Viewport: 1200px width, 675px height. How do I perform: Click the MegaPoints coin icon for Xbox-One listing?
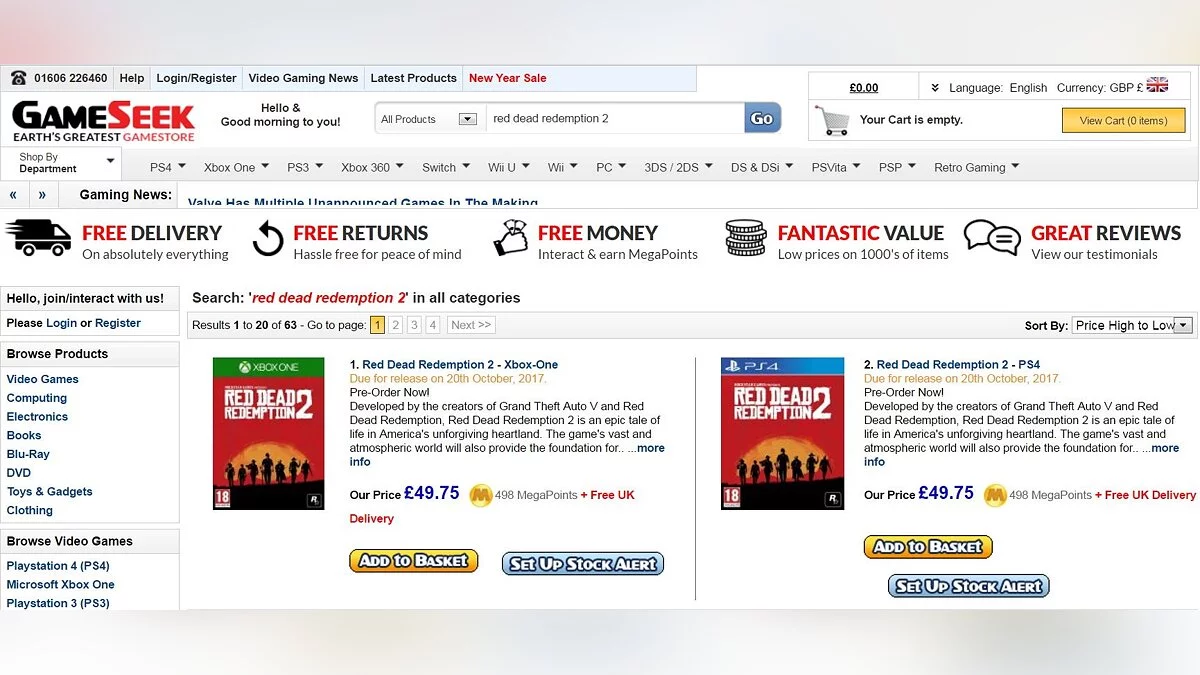480,495
